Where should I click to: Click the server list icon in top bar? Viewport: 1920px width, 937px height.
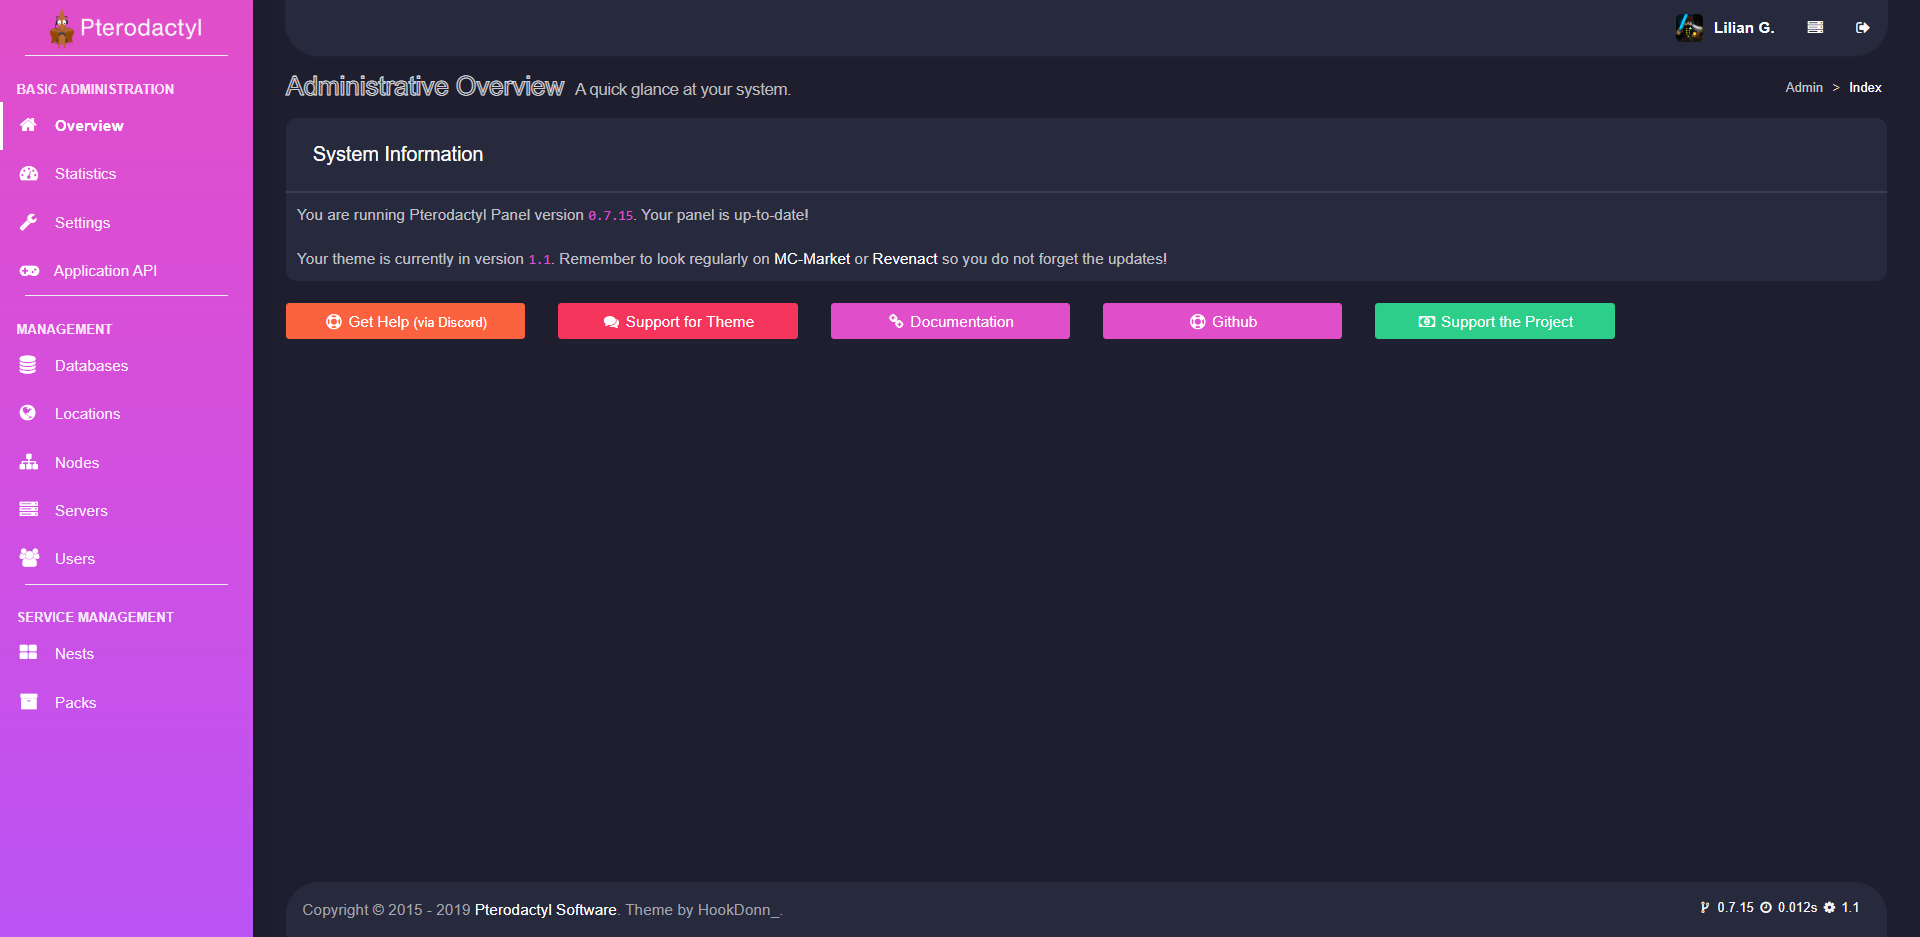[x=1815, y=28]
